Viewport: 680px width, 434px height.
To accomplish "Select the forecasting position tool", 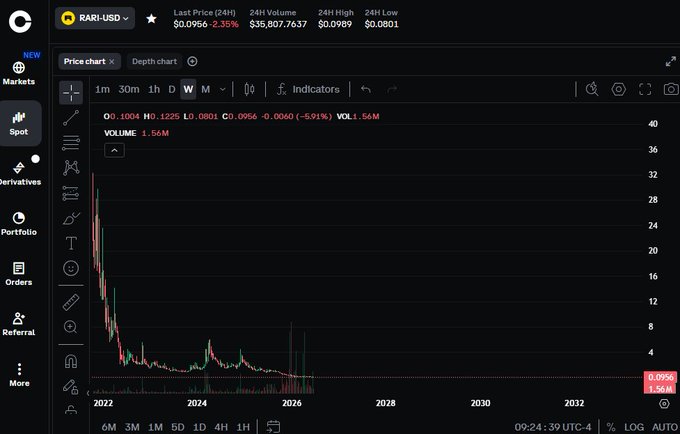I will (x=71, y=193).
